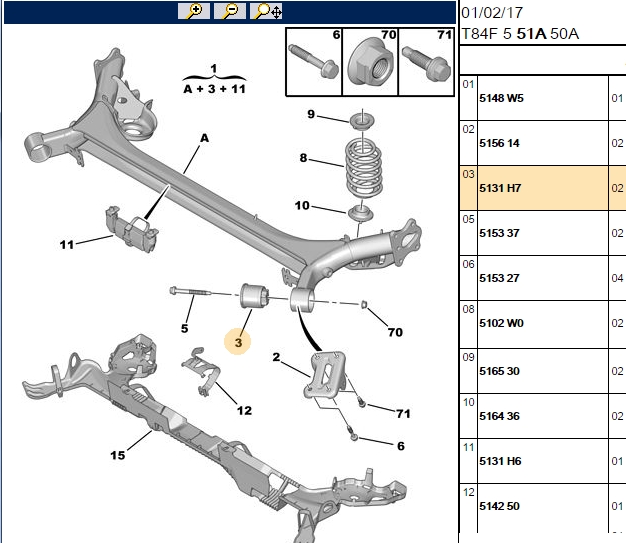
Task: Select the zoom-and-pan magnifier tool
Action: click(266, 11)
